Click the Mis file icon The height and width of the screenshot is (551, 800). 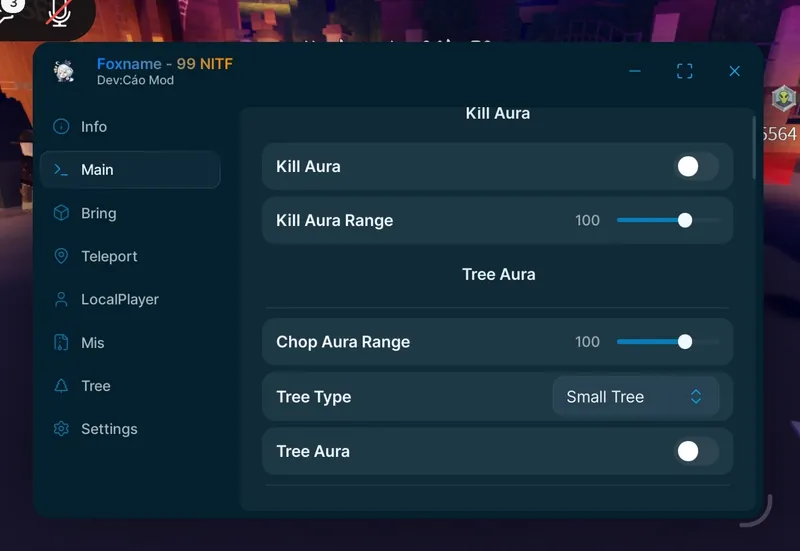(62, 342)
